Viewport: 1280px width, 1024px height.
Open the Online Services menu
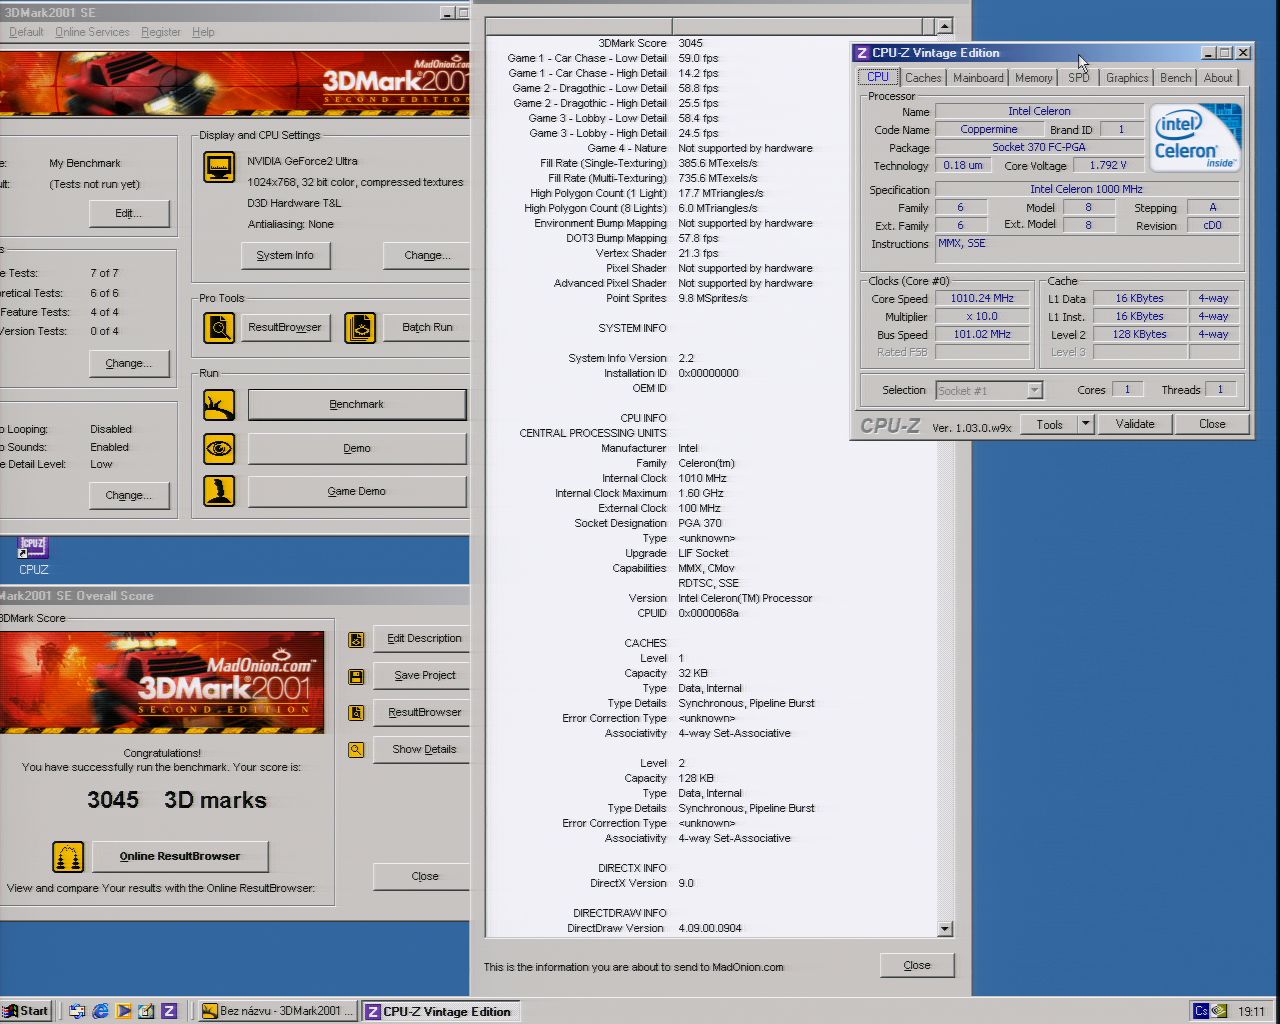click(x=92, y=32)
